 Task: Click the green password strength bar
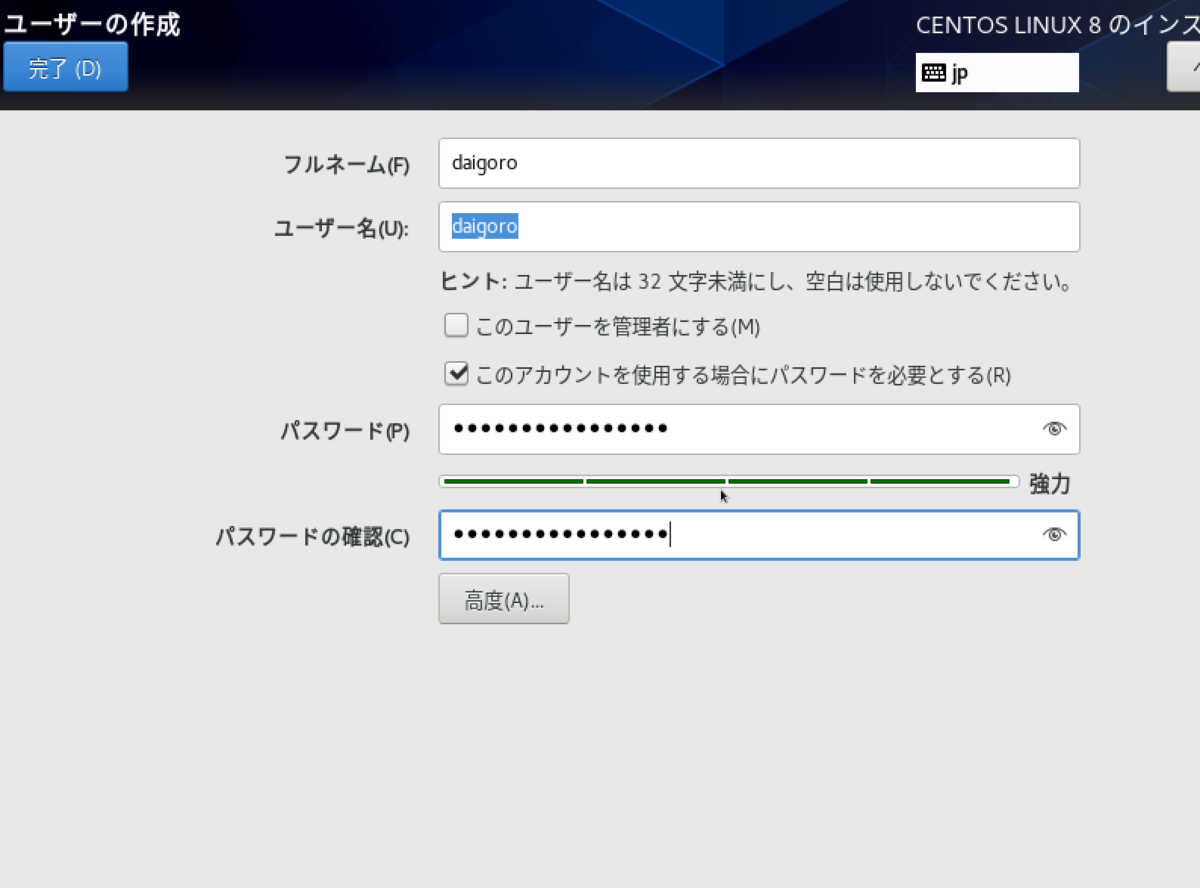(727, 481)
